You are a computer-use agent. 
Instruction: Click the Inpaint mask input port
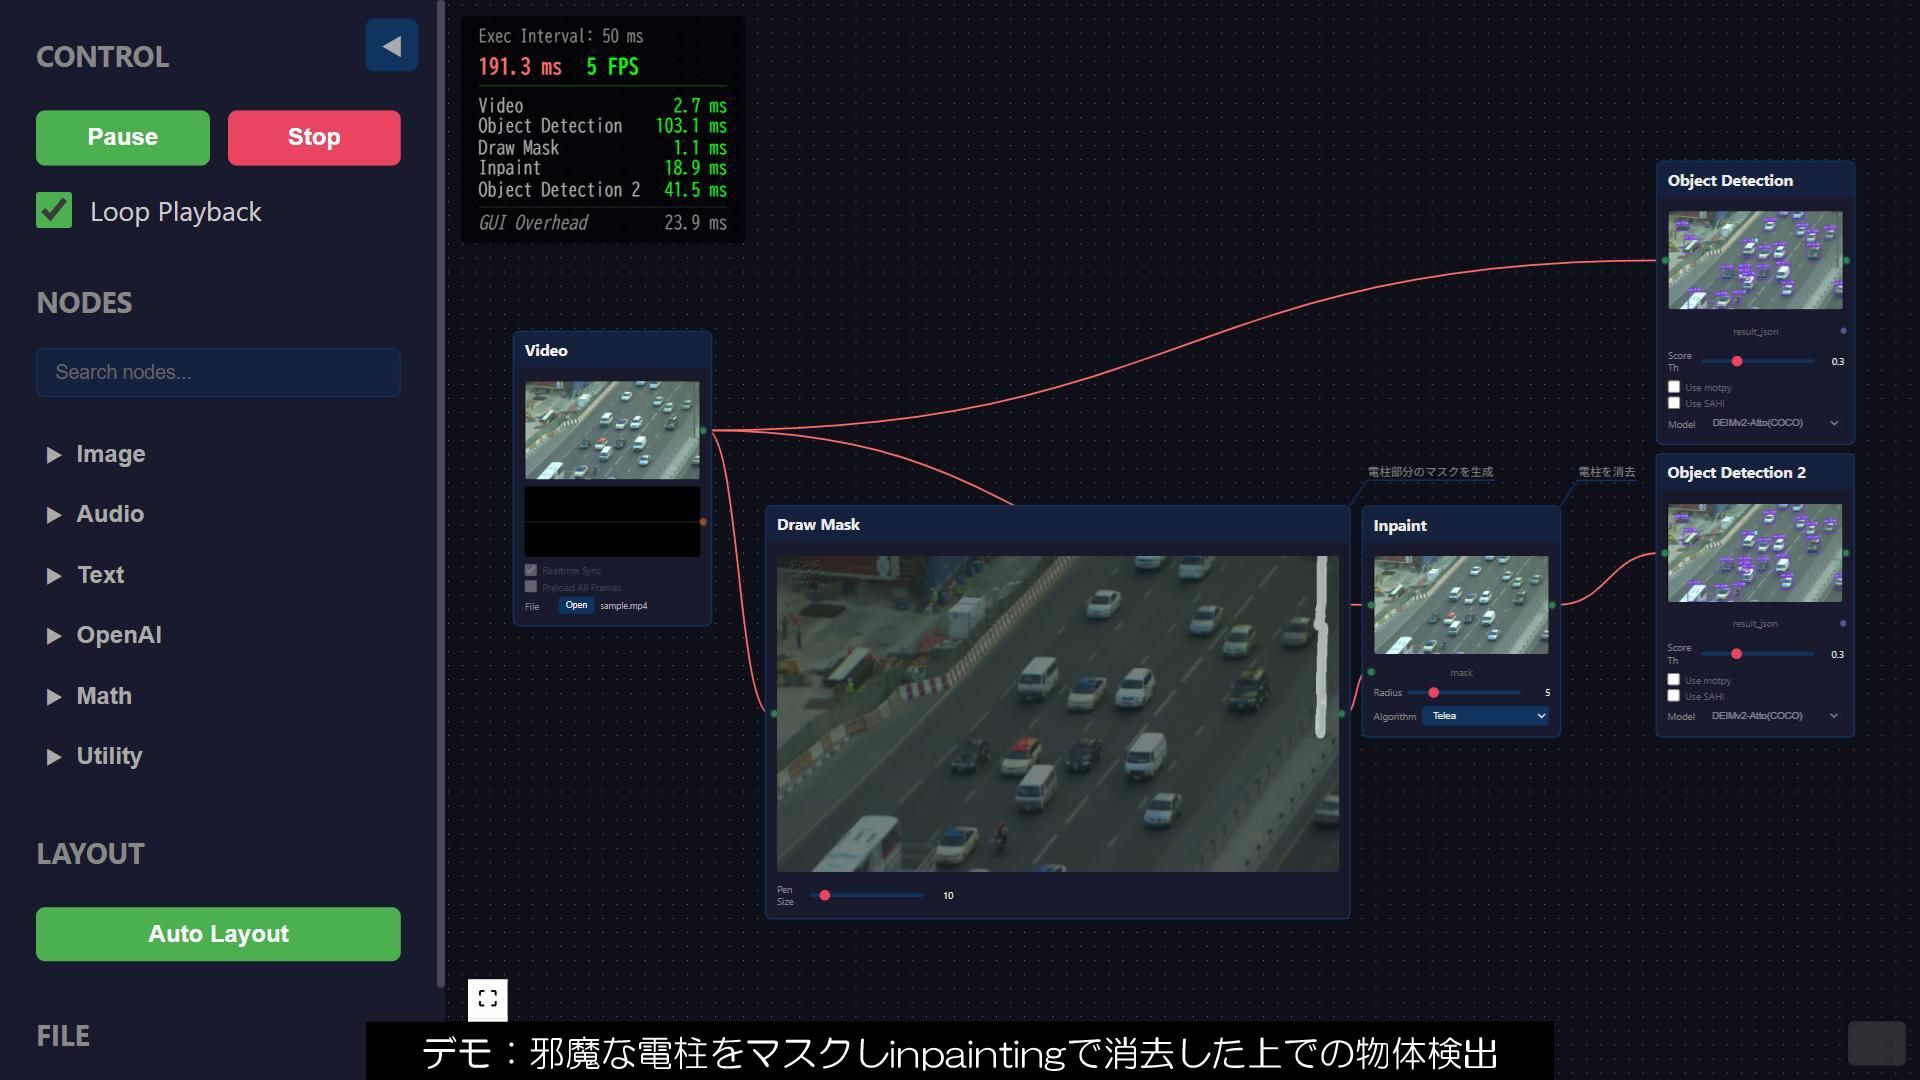tap(1371, 672)
